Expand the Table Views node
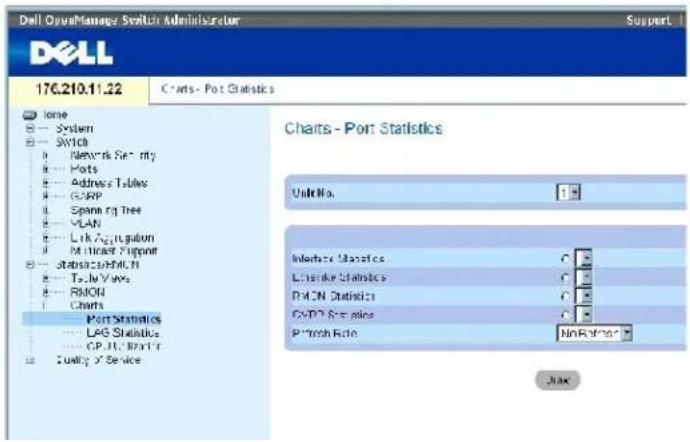The width and height of the screenshot is (690, 442). coord(45,278)
